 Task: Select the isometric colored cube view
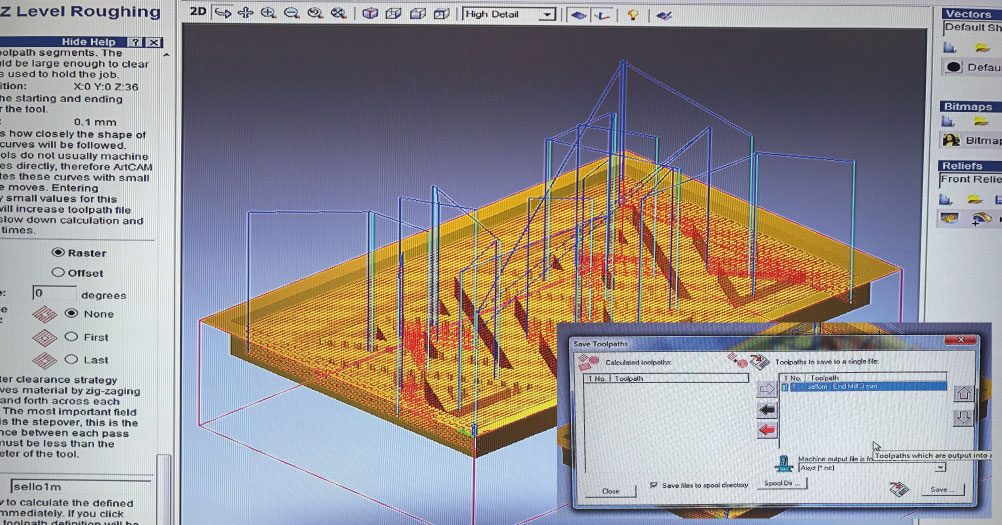pyautogui.click(x=370, y=13)
